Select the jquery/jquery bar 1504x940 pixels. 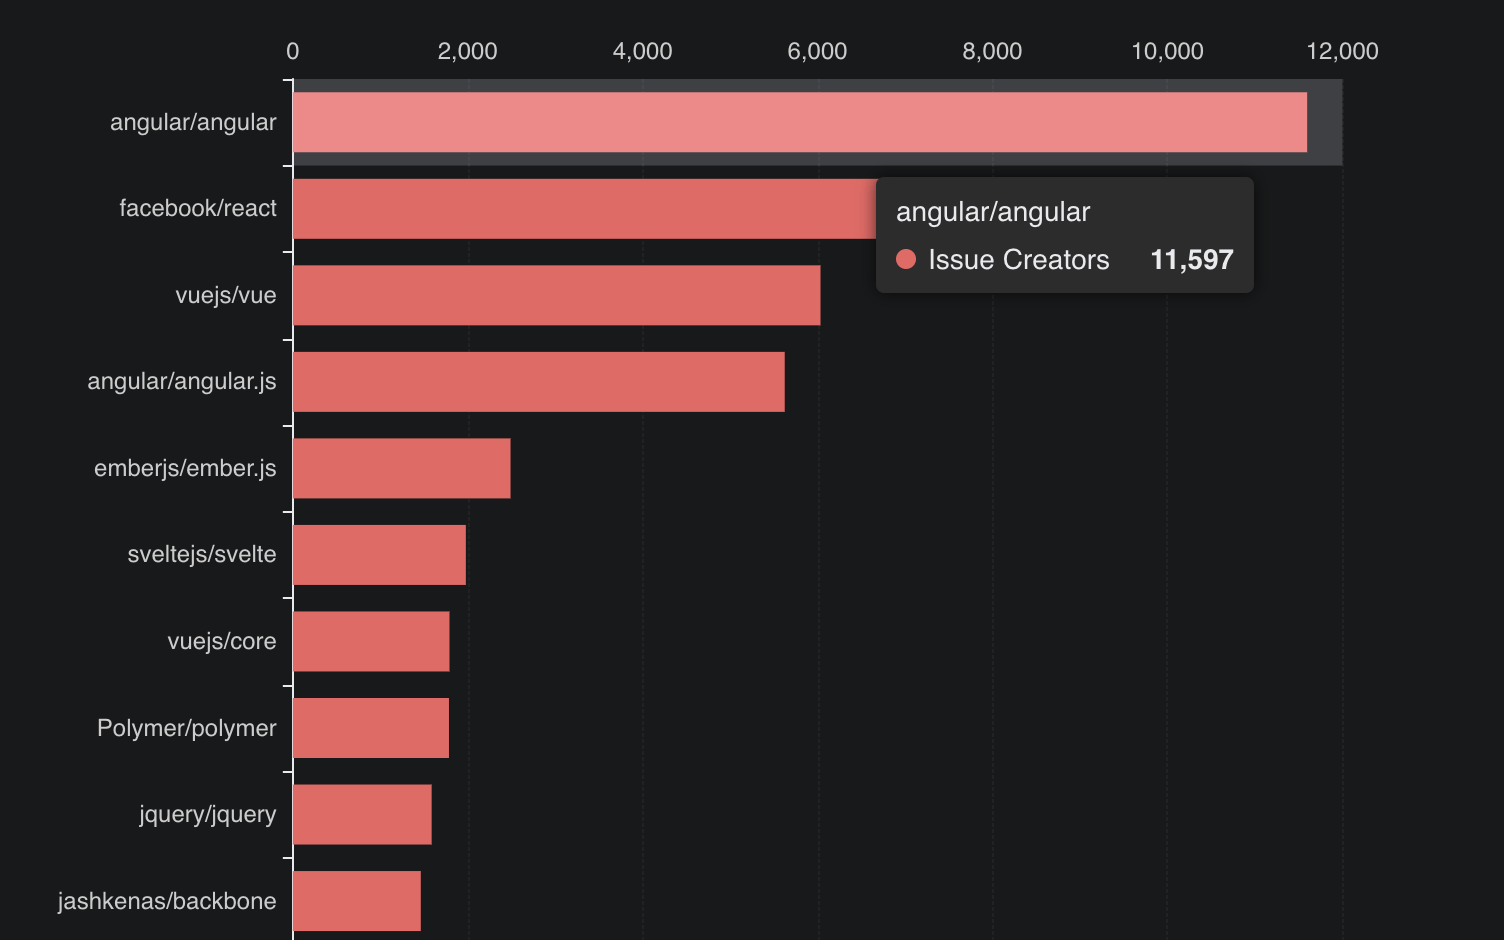(360, 814)
